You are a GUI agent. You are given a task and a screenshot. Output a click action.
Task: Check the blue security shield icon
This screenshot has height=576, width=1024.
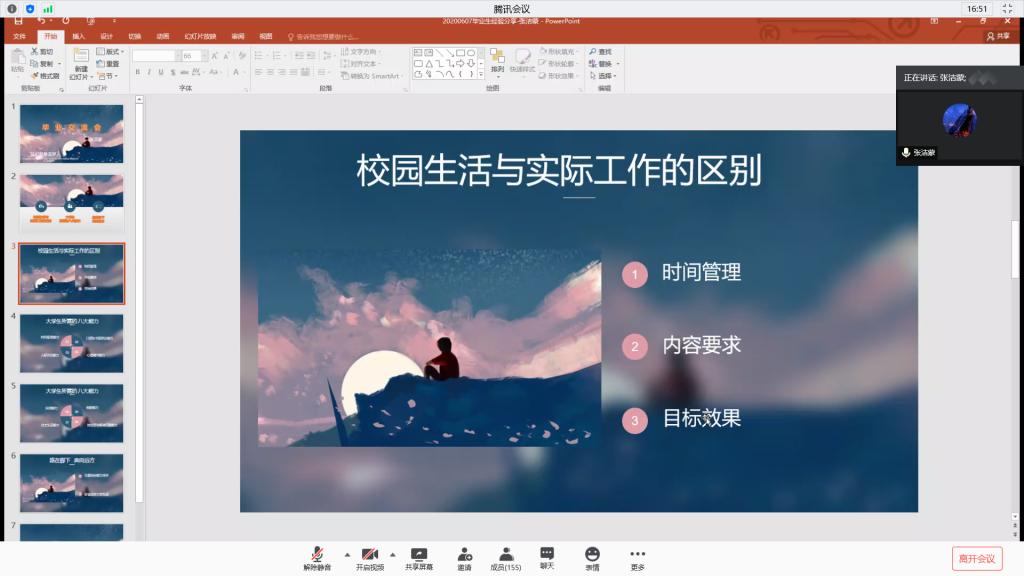30,8
